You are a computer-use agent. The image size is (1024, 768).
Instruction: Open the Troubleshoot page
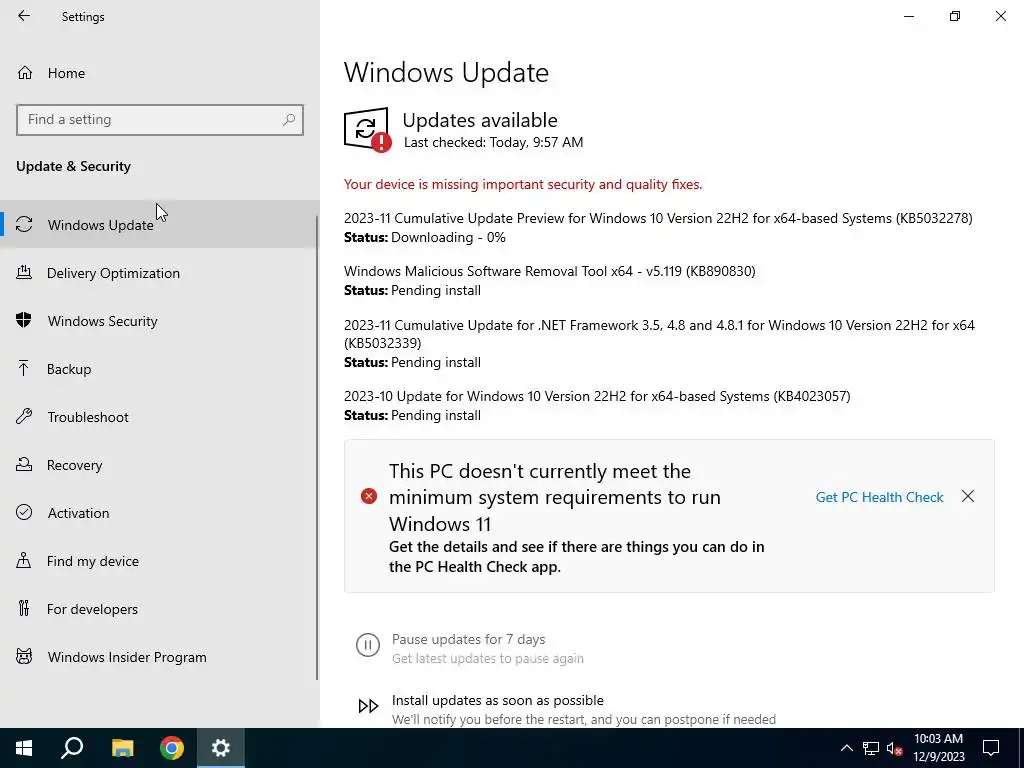tap(159, 417)
